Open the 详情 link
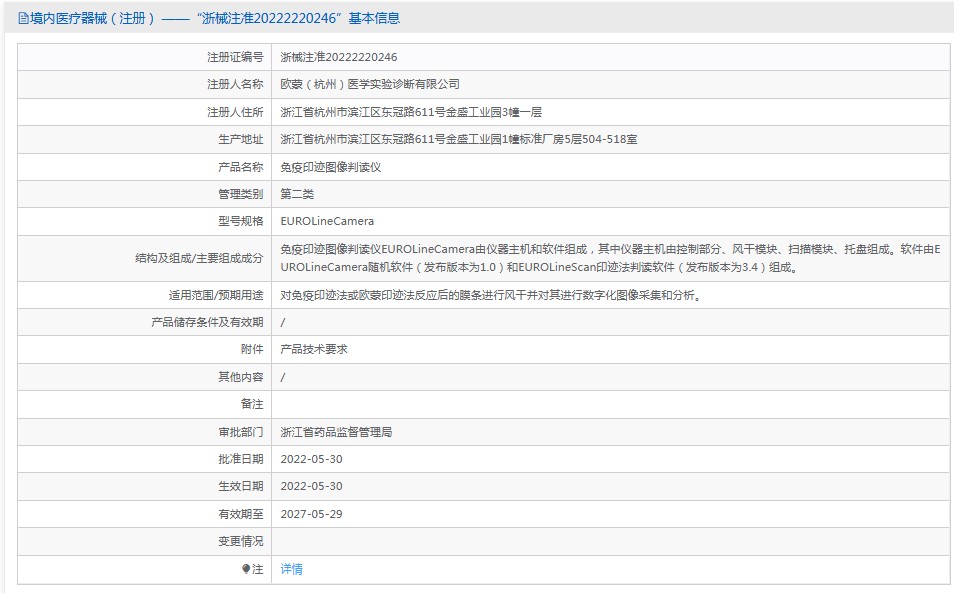The height and width of the screenshot is (594, 954). point(291,569)
